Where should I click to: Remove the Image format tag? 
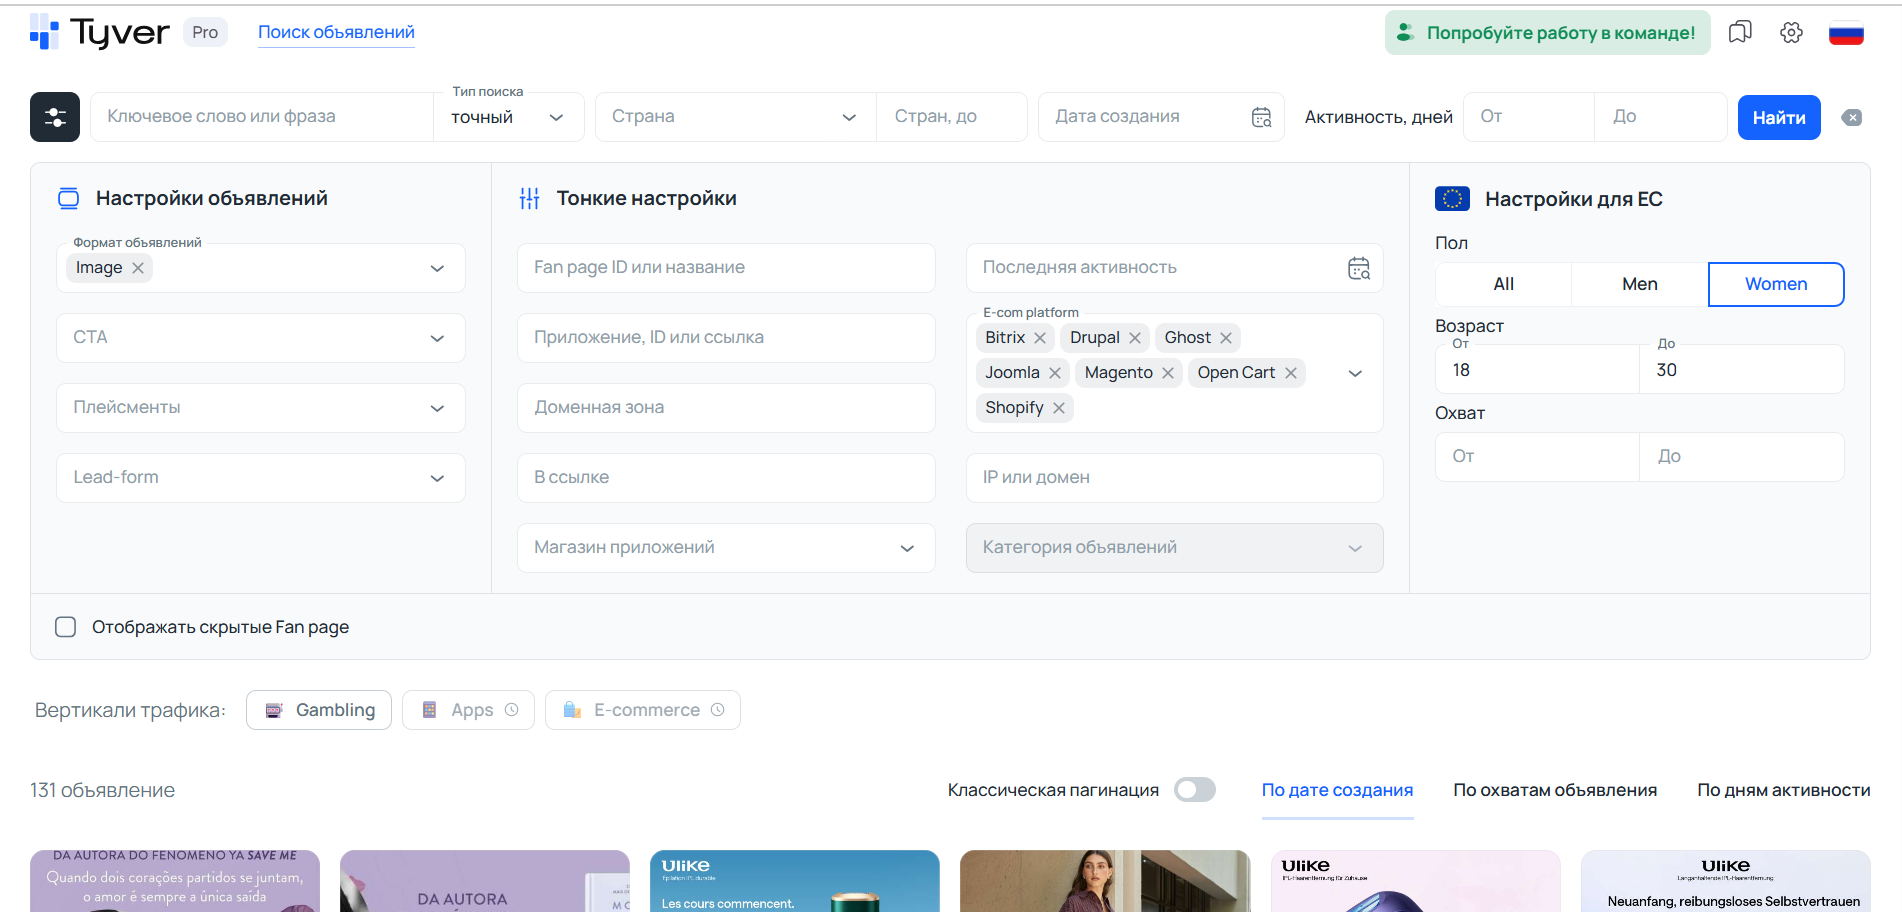(x=138, y=268)
